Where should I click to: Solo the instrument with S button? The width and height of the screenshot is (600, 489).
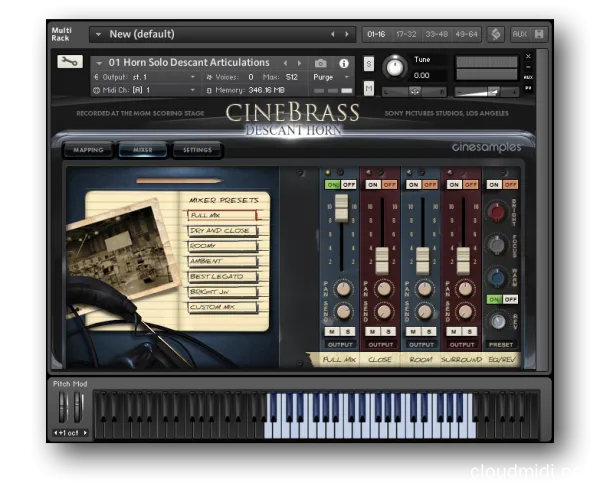click(369, 64)
